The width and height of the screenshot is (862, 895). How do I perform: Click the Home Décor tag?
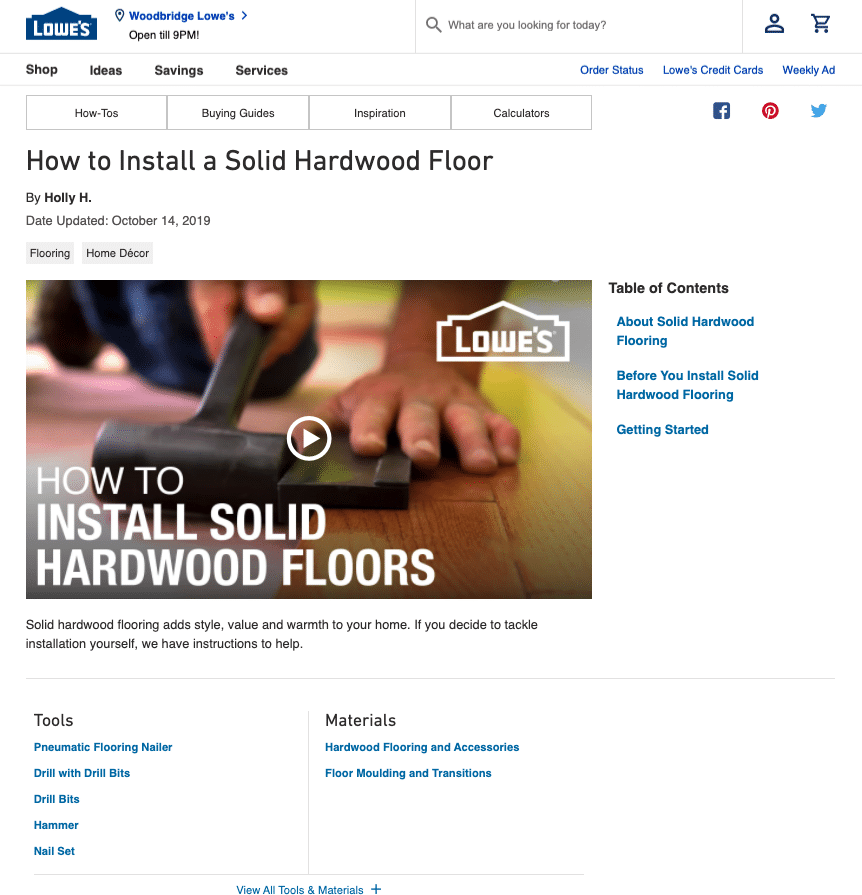118,253
